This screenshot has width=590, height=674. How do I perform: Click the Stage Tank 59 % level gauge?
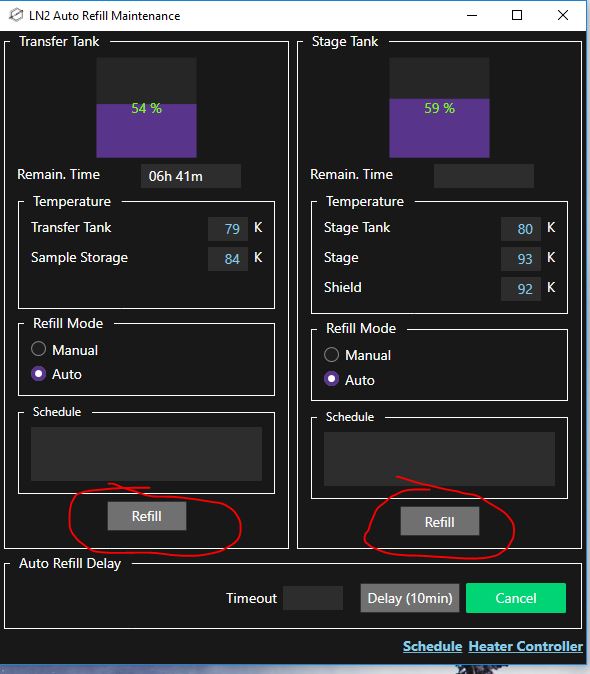click(x=439, y=107)
